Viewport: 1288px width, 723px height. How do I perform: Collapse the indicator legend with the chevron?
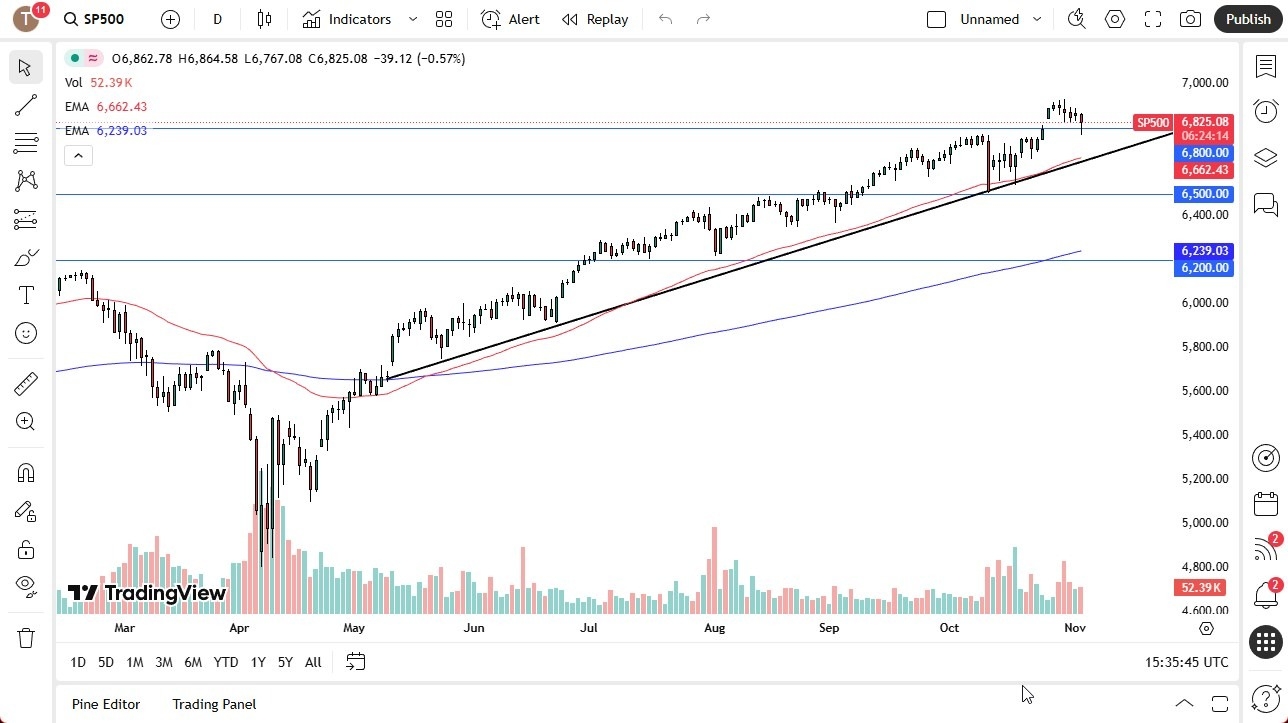pos(78,155)
